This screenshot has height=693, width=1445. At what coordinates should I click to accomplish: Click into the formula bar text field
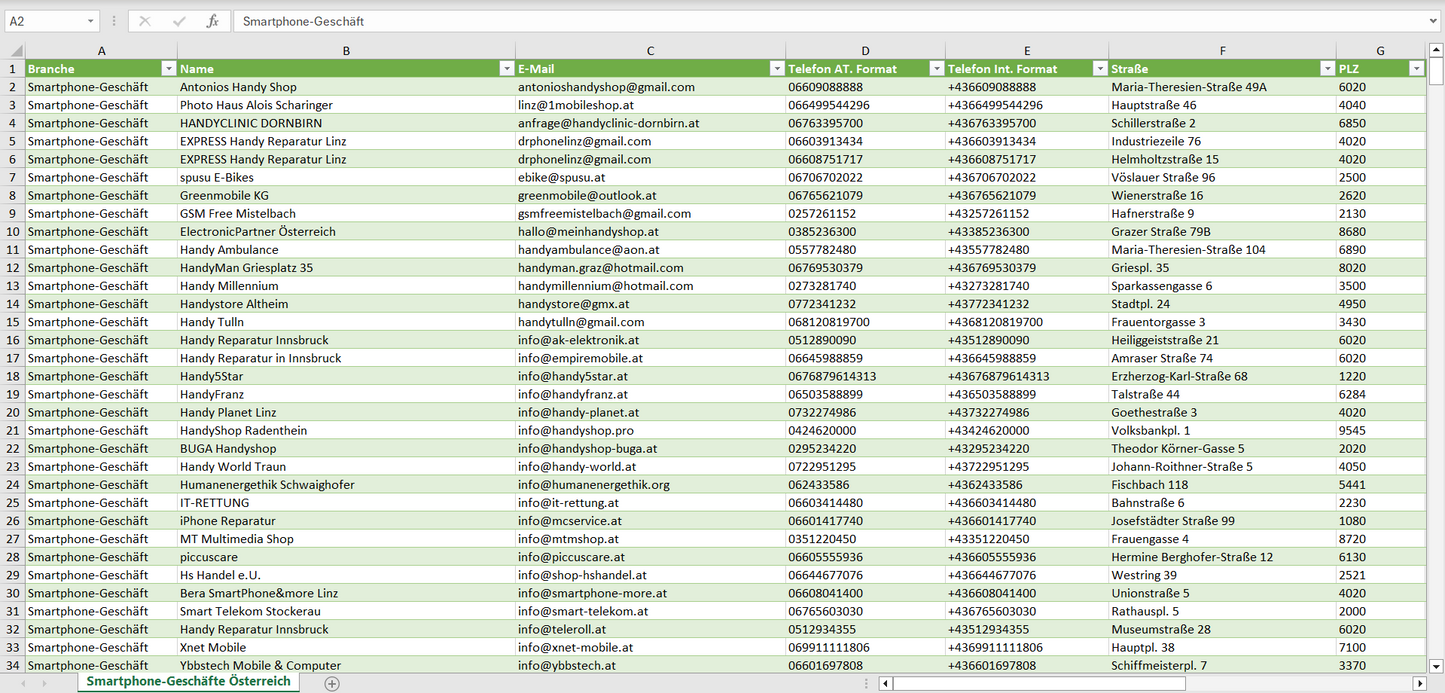[x=800, y=21]
